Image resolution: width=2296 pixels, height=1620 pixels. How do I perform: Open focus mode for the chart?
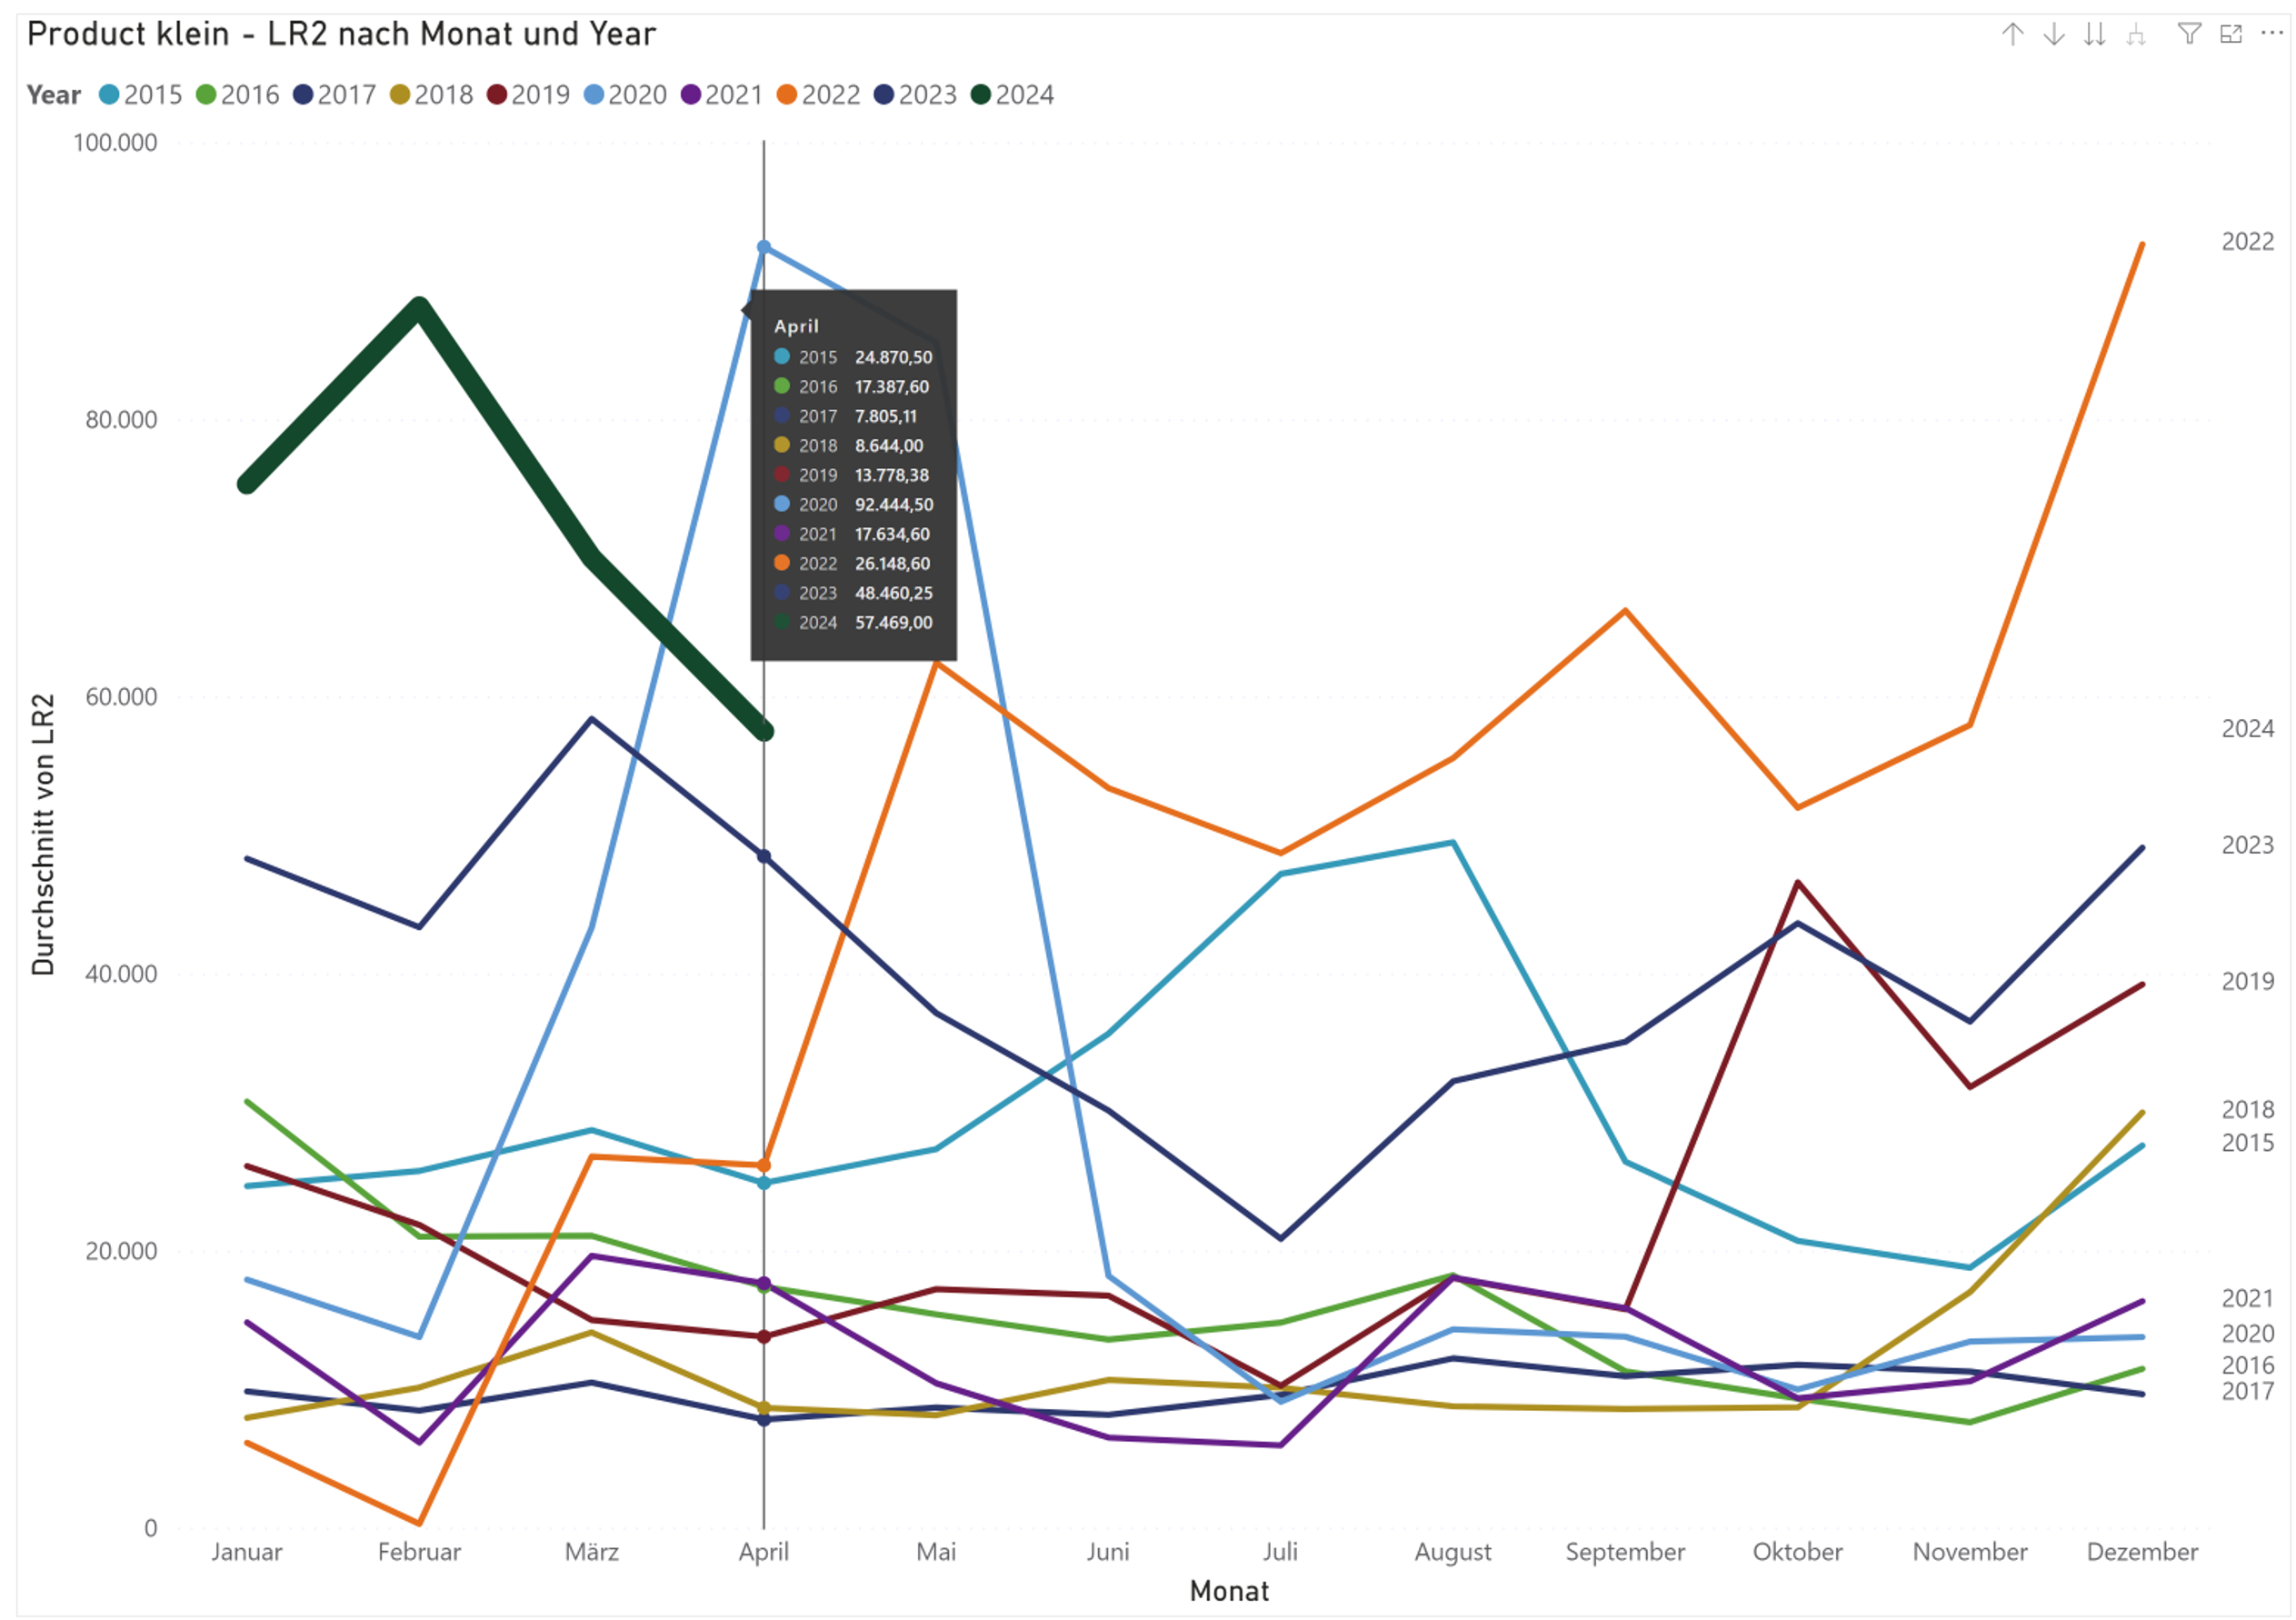(x=2230, y=35)
